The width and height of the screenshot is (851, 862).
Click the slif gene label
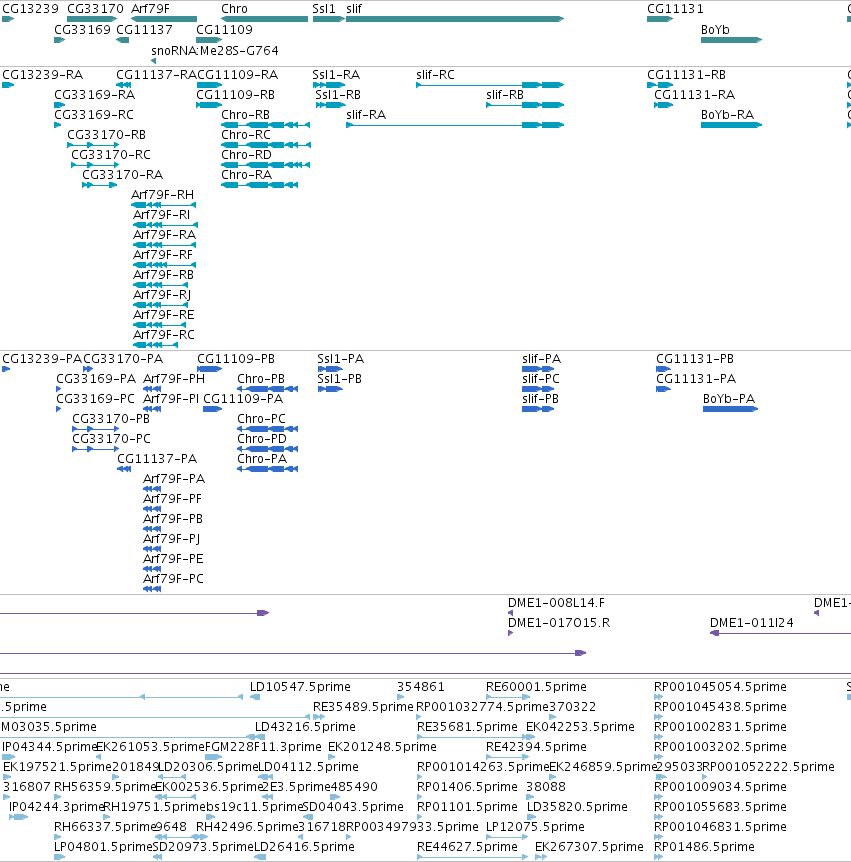pyautogui.click(x=354, y=9)
